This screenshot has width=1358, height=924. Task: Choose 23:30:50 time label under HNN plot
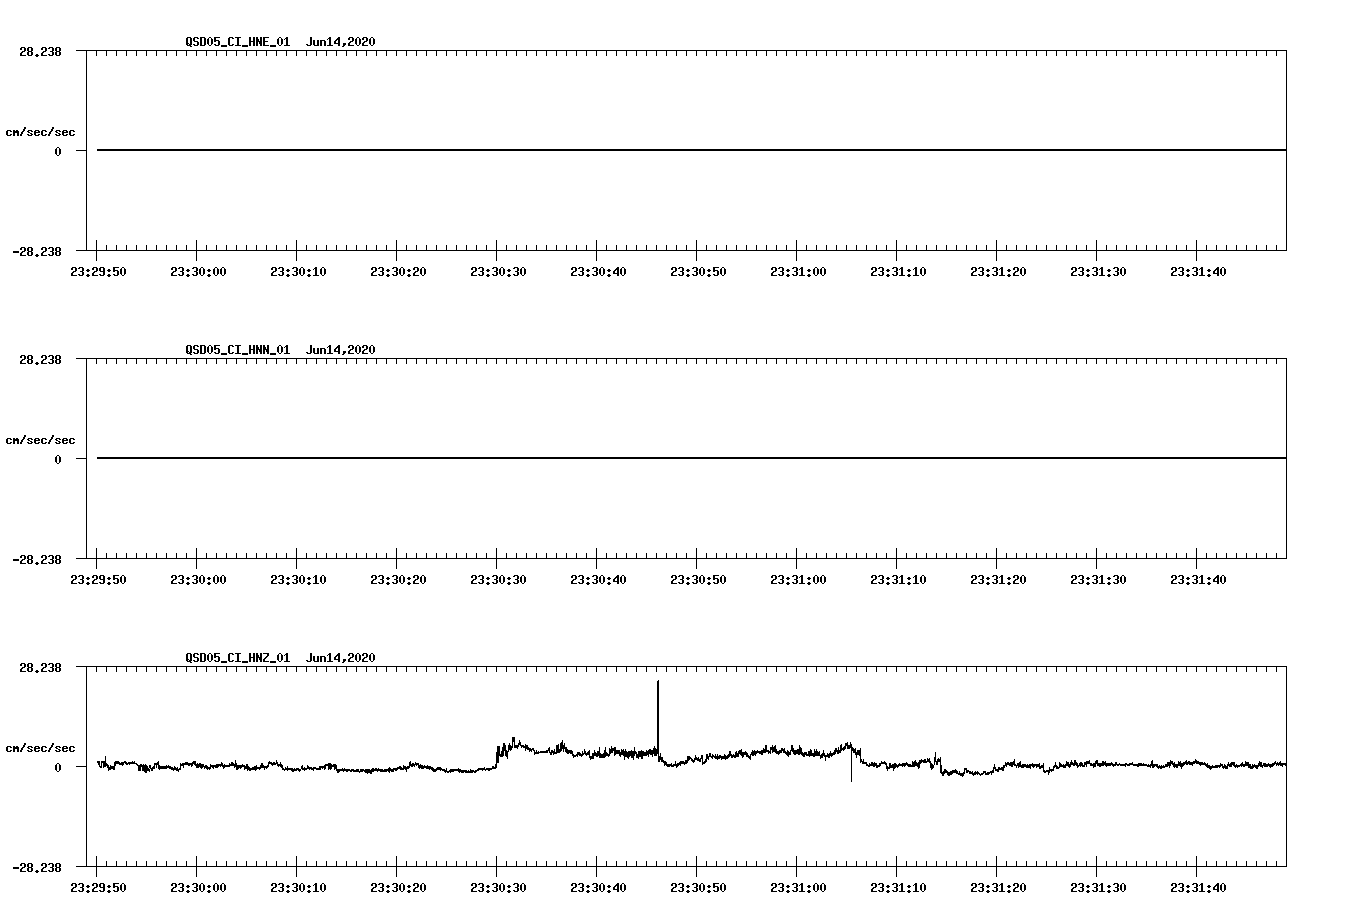coord(698,580)
